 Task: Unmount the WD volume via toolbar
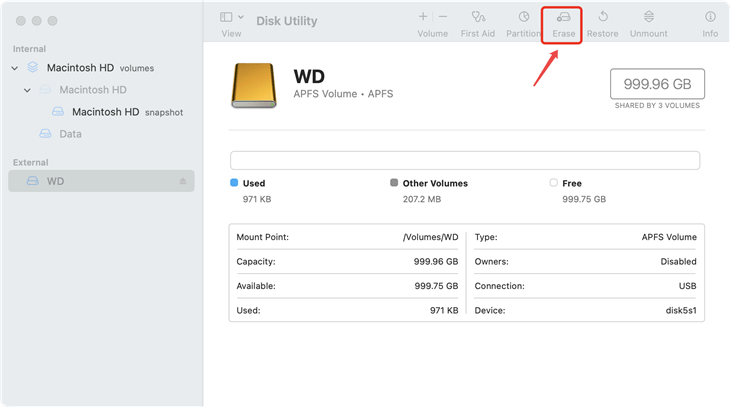[648, 18]
